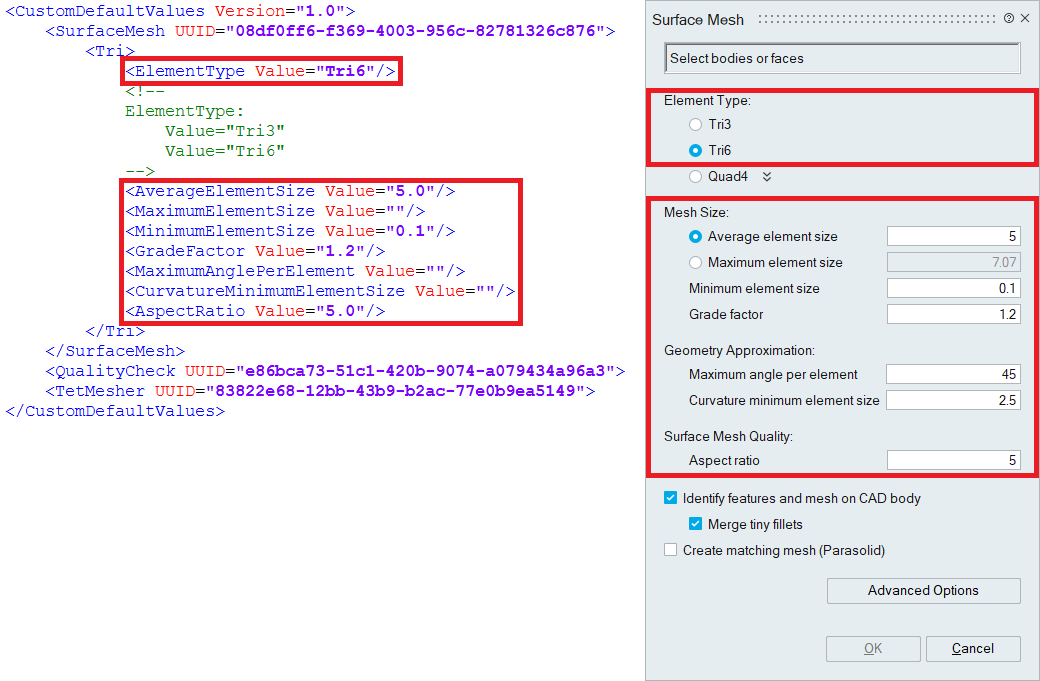Select Average element size option
The image size is (1040, 681).
[696, 237]
